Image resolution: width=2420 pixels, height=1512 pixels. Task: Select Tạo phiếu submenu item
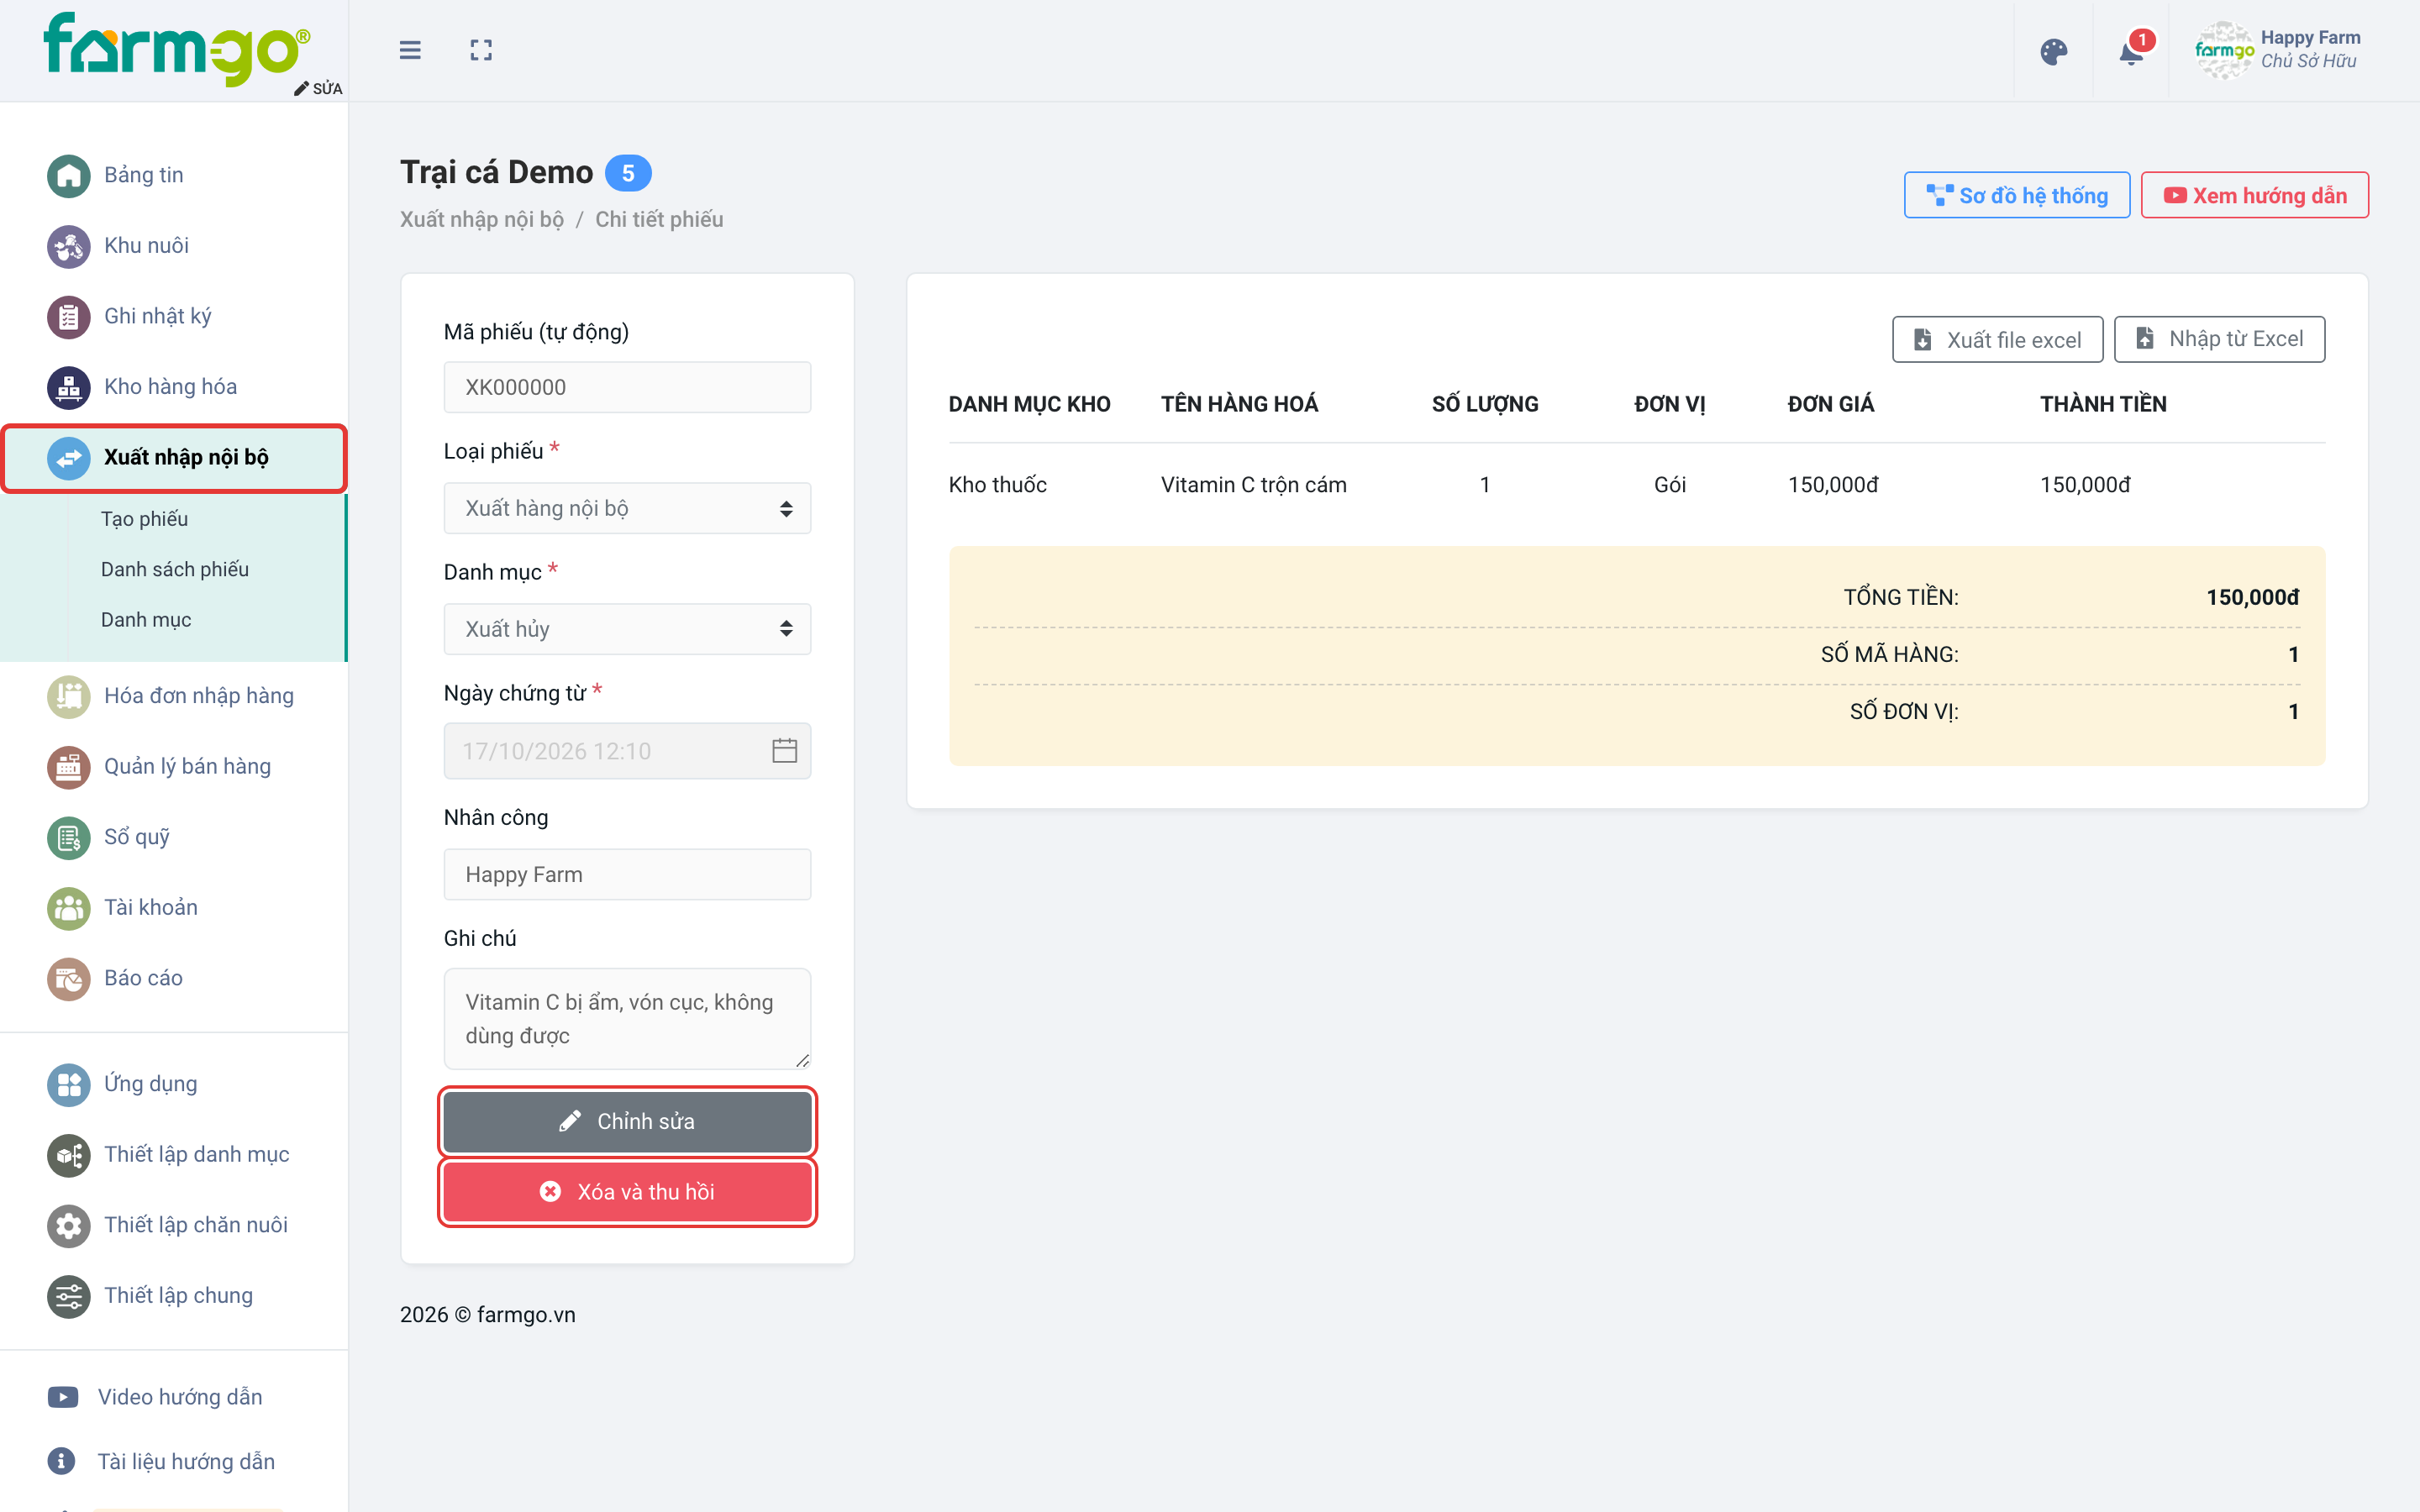click(x=144, y=519)
